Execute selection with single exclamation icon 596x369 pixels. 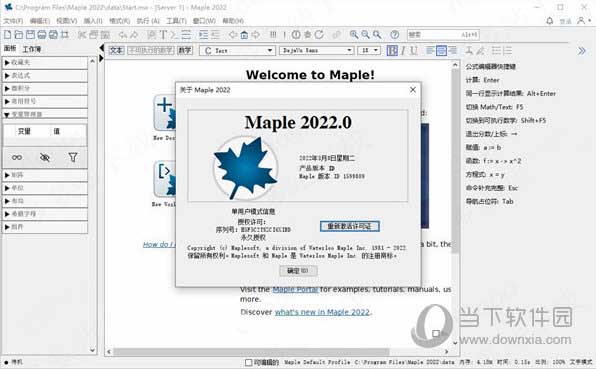(x=284, y=35)
